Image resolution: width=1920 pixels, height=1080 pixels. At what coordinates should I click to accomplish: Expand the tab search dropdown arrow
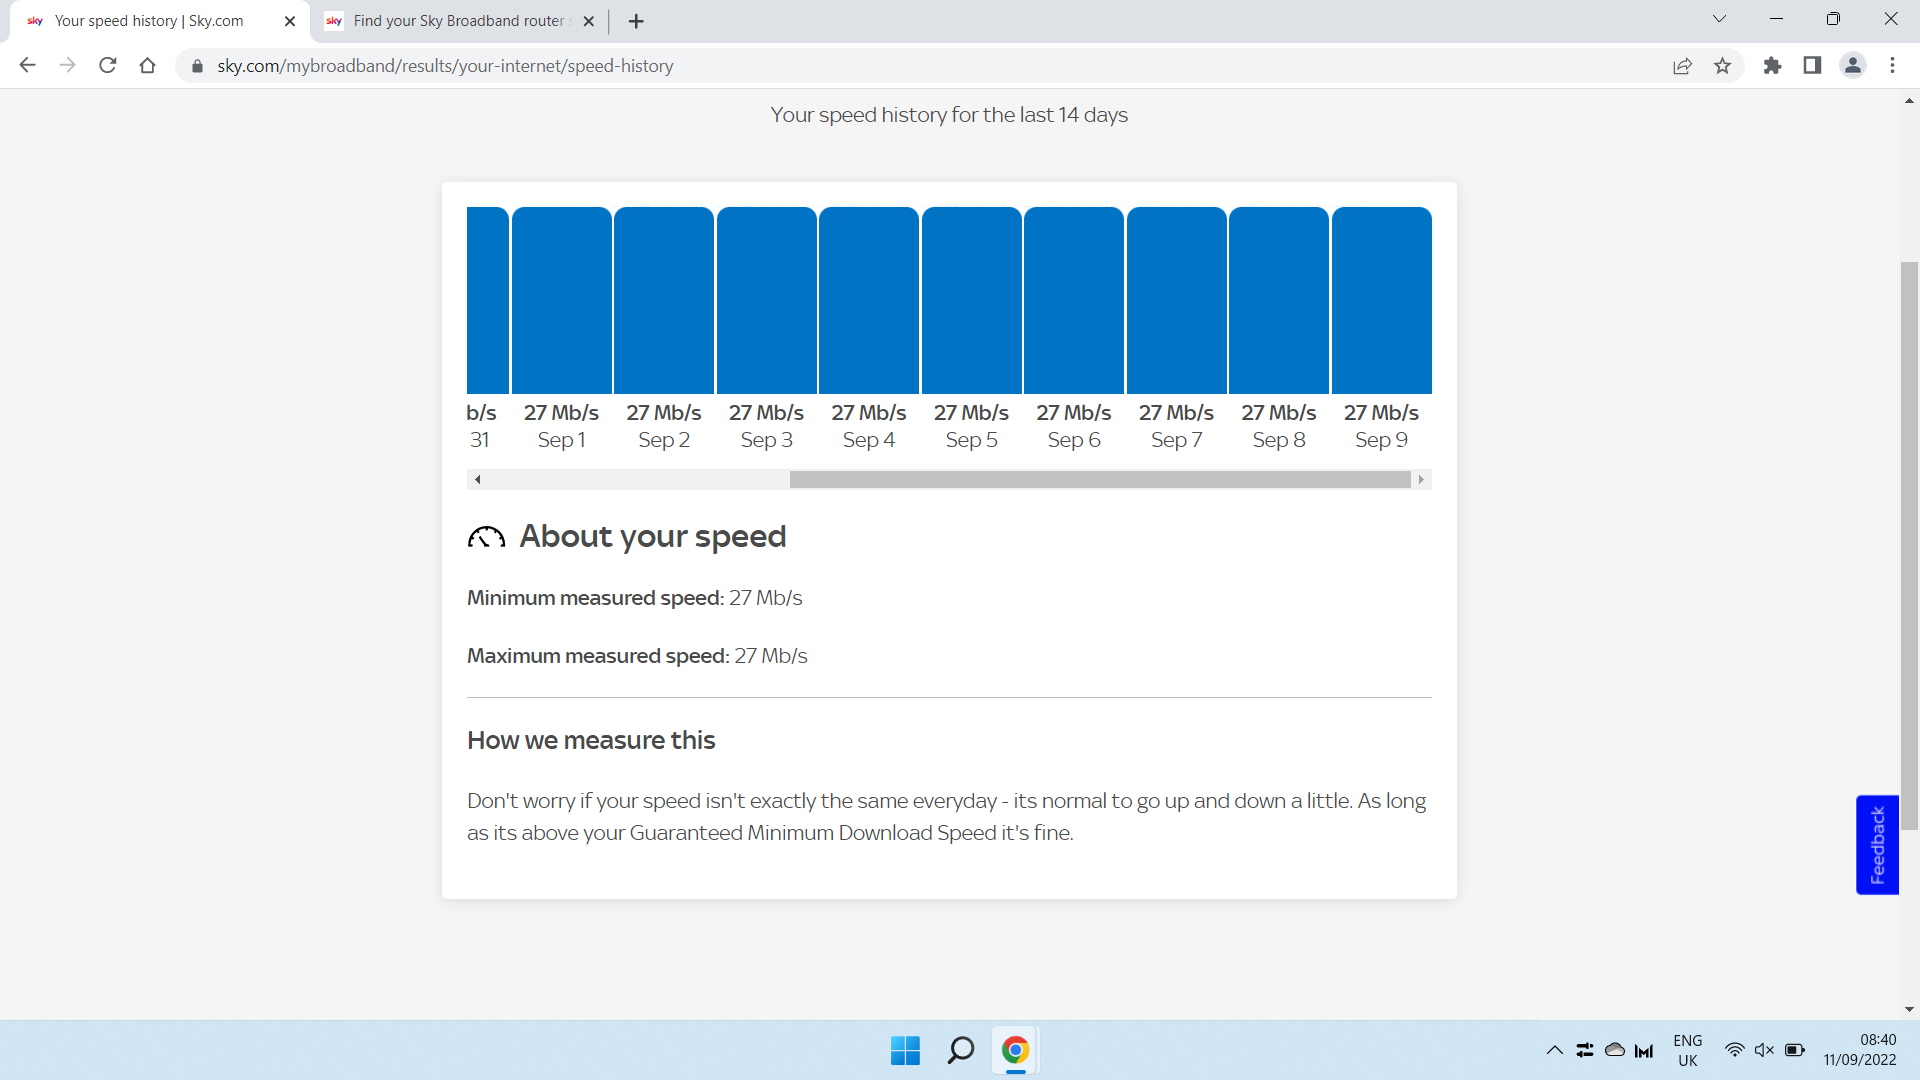pyautogui.click(x=1719, y=19)
